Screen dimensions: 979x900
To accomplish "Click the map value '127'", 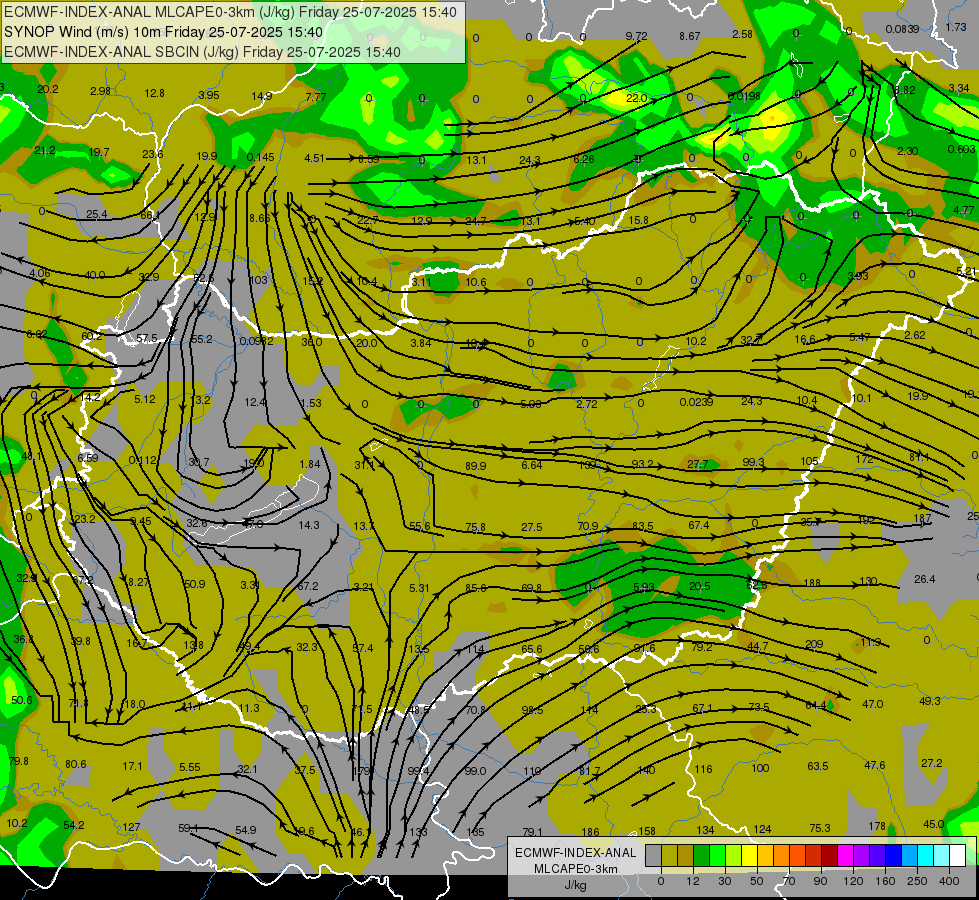I will point(131,827).
